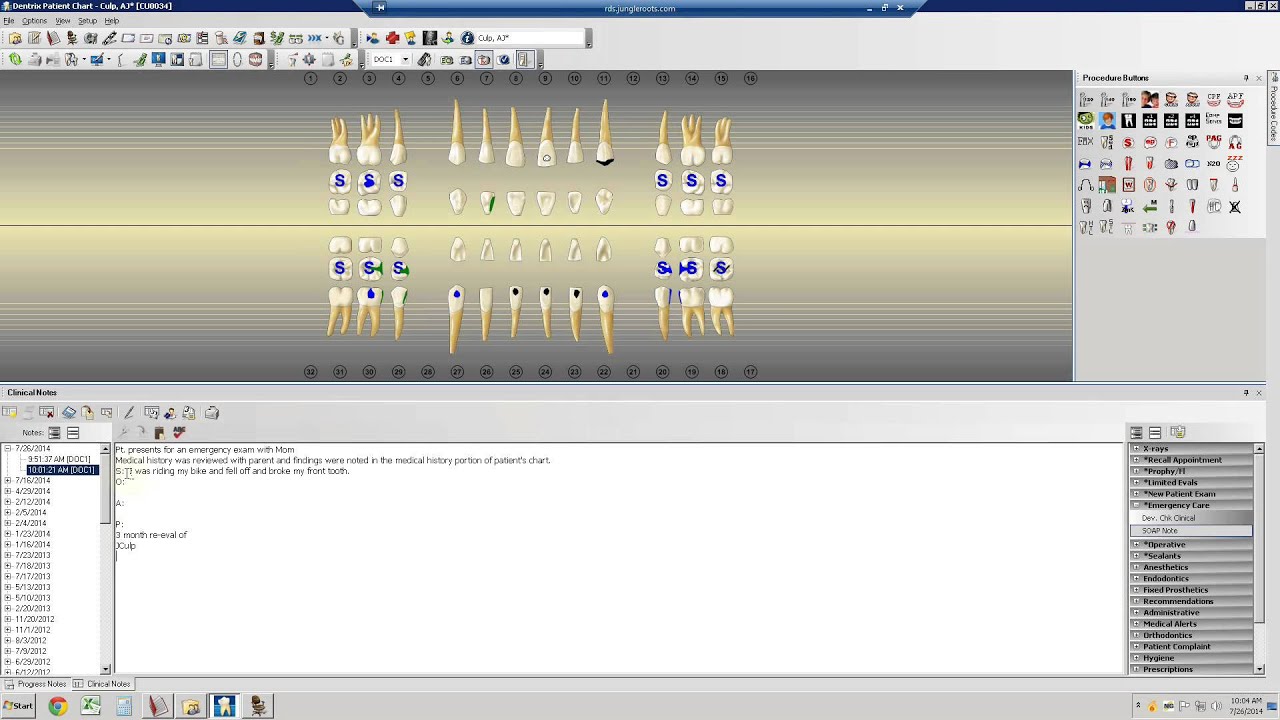Click the green refresh icon in chart toolbar
The height and width of the screenshot is (720, 1280).
click(15, 60)
